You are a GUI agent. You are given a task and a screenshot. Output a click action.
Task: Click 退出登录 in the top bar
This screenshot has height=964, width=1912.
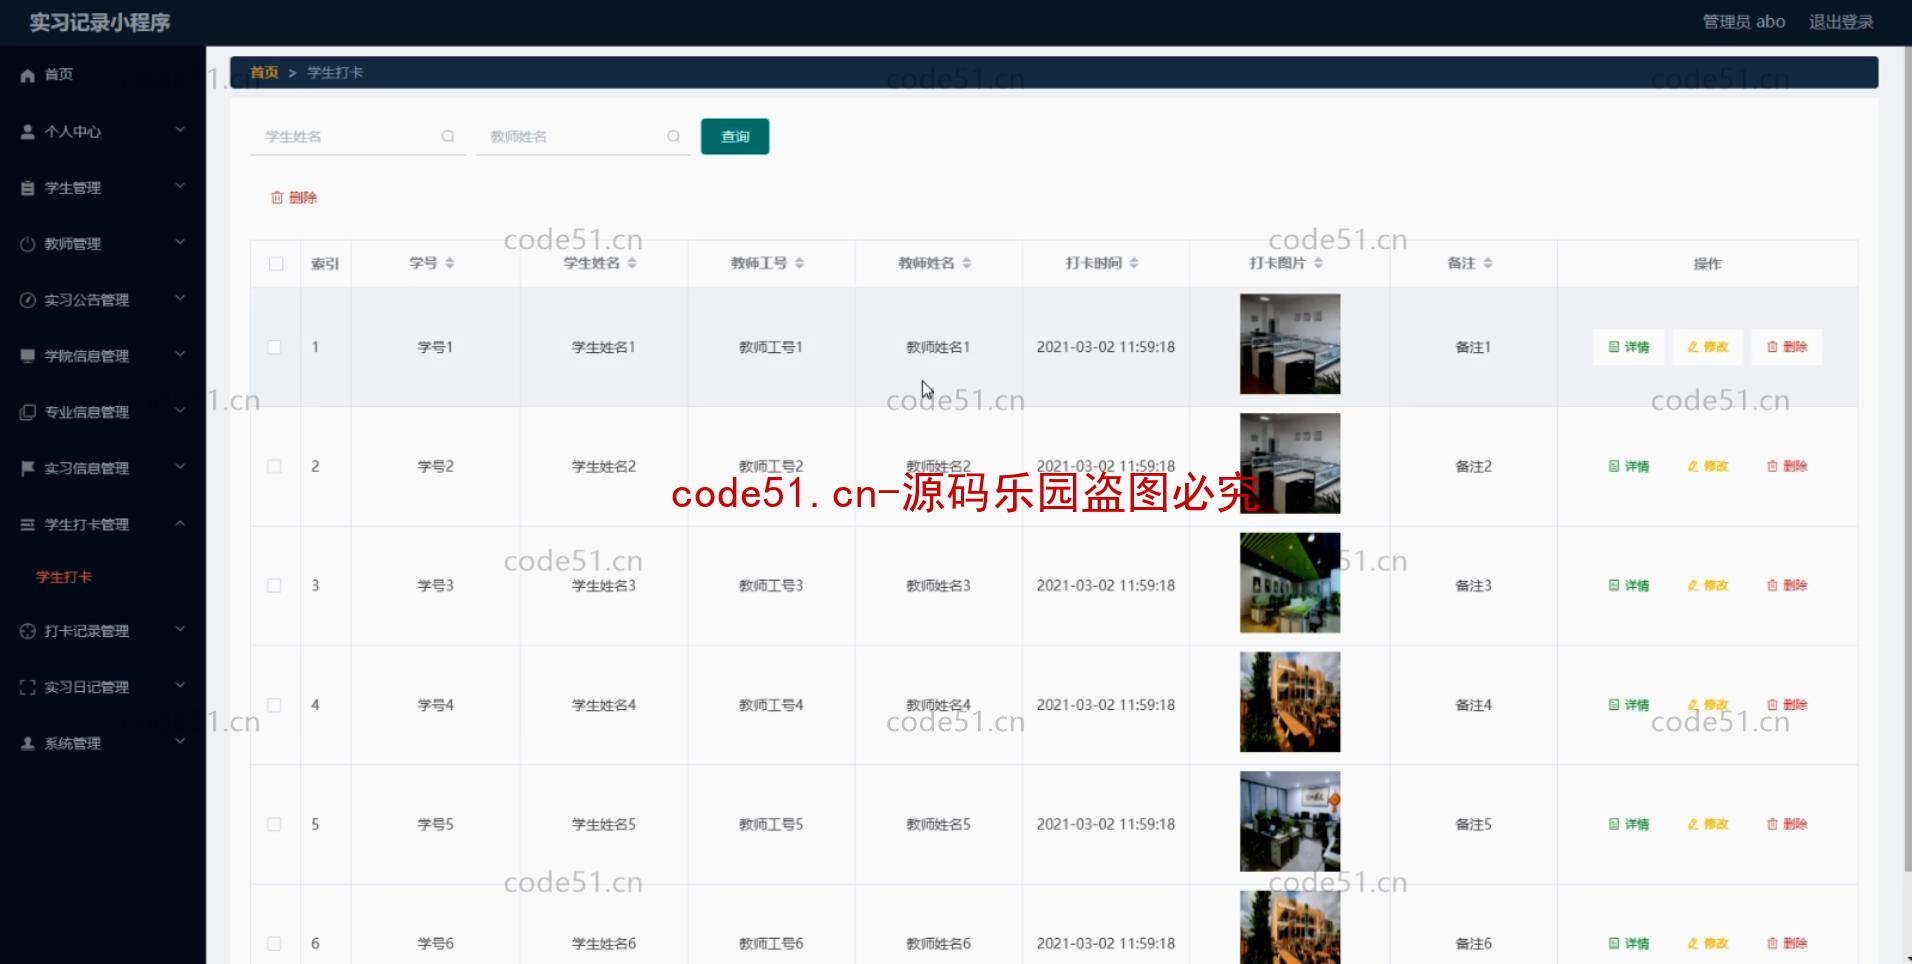[1841, 22]
